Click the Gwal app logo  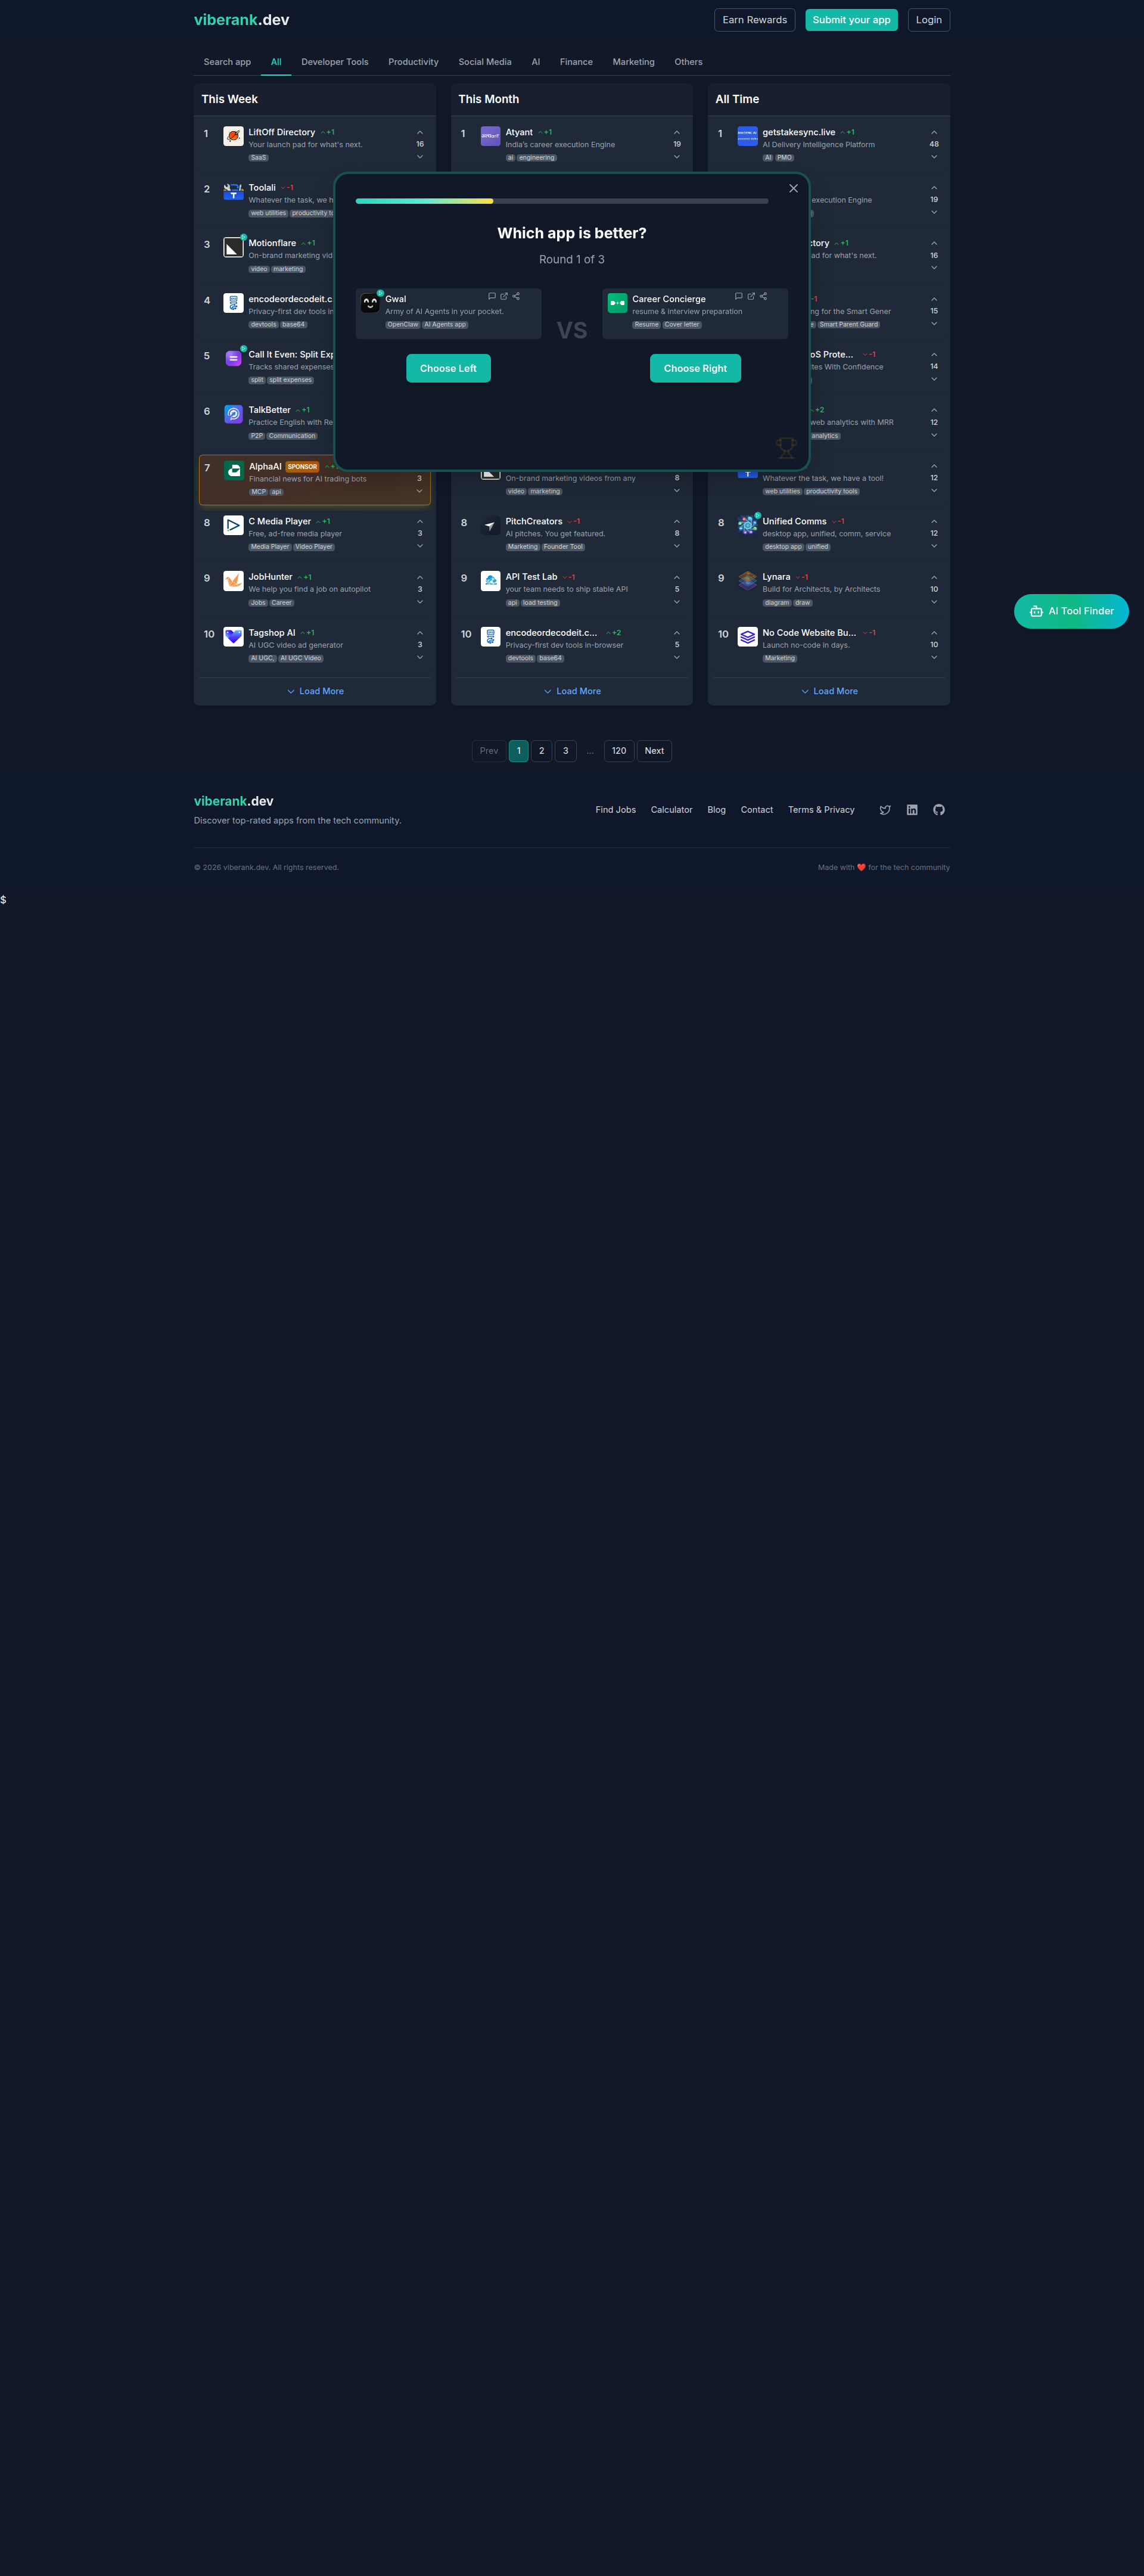[370, 303]
